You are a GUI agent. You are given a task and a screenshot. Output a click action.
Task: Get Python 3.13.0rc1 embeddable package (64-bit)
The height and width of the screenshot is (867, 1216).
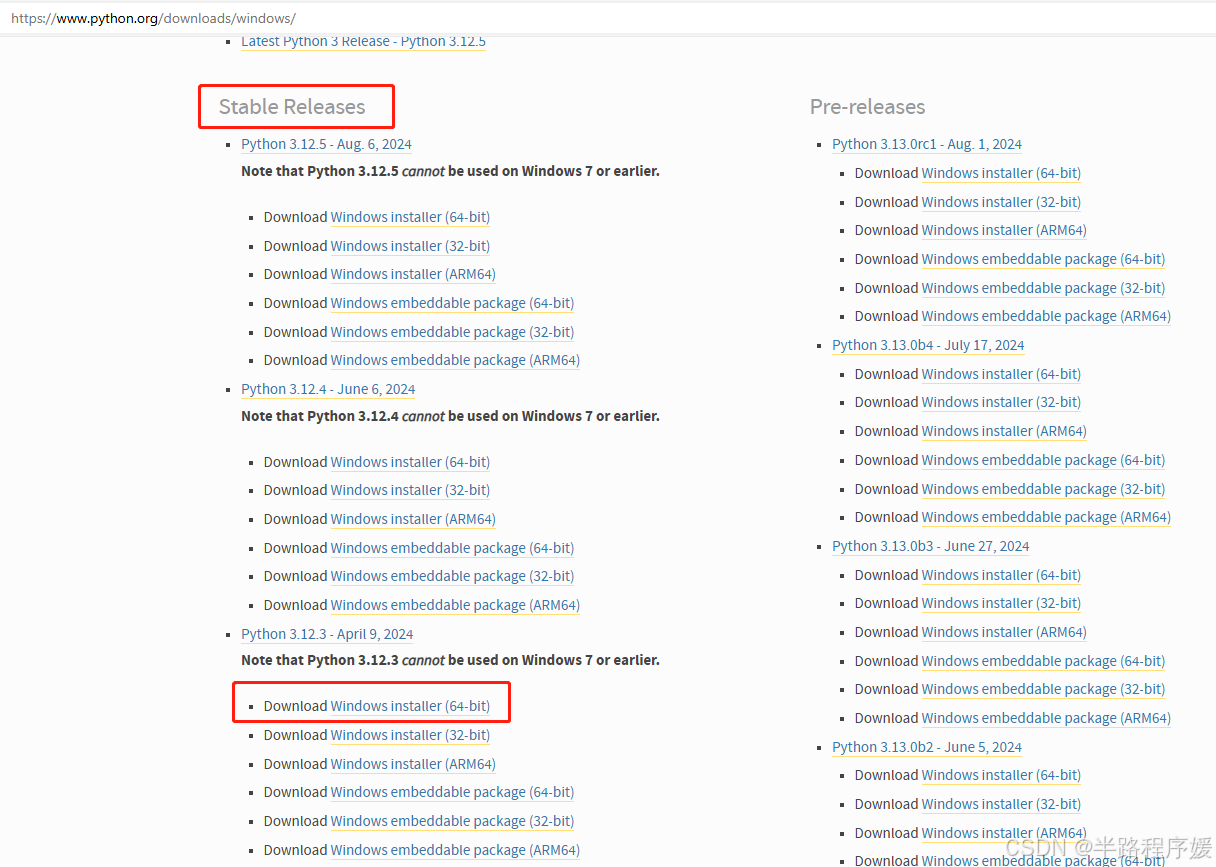[x=1043, y=259]
